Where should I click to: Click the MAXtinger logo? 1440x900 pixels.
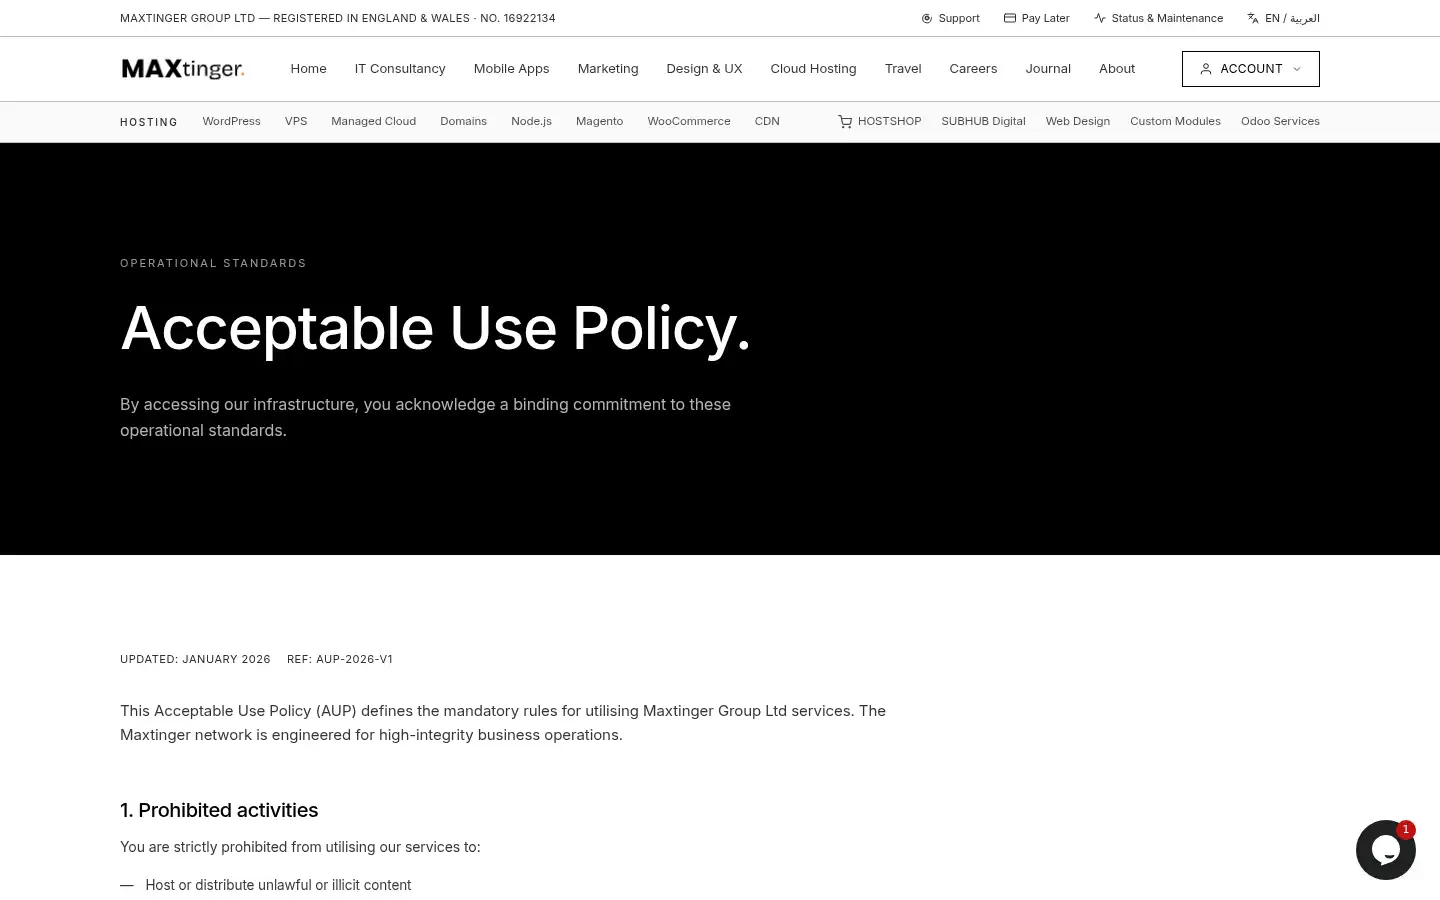pos(183,69)
